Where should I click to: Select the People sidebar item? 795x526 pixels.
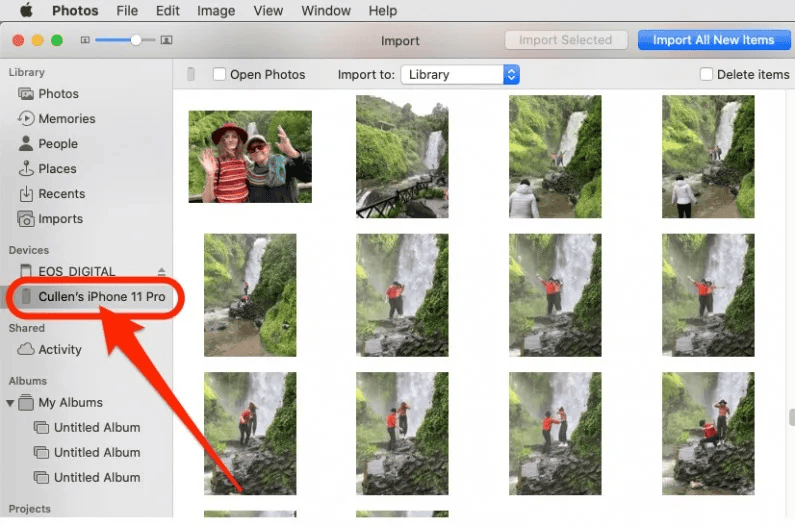click(57, 144)
